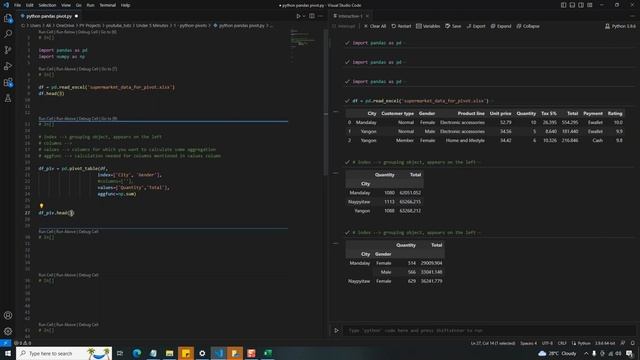Select the python pandas pivot.py editor tab

pos(49,16)
